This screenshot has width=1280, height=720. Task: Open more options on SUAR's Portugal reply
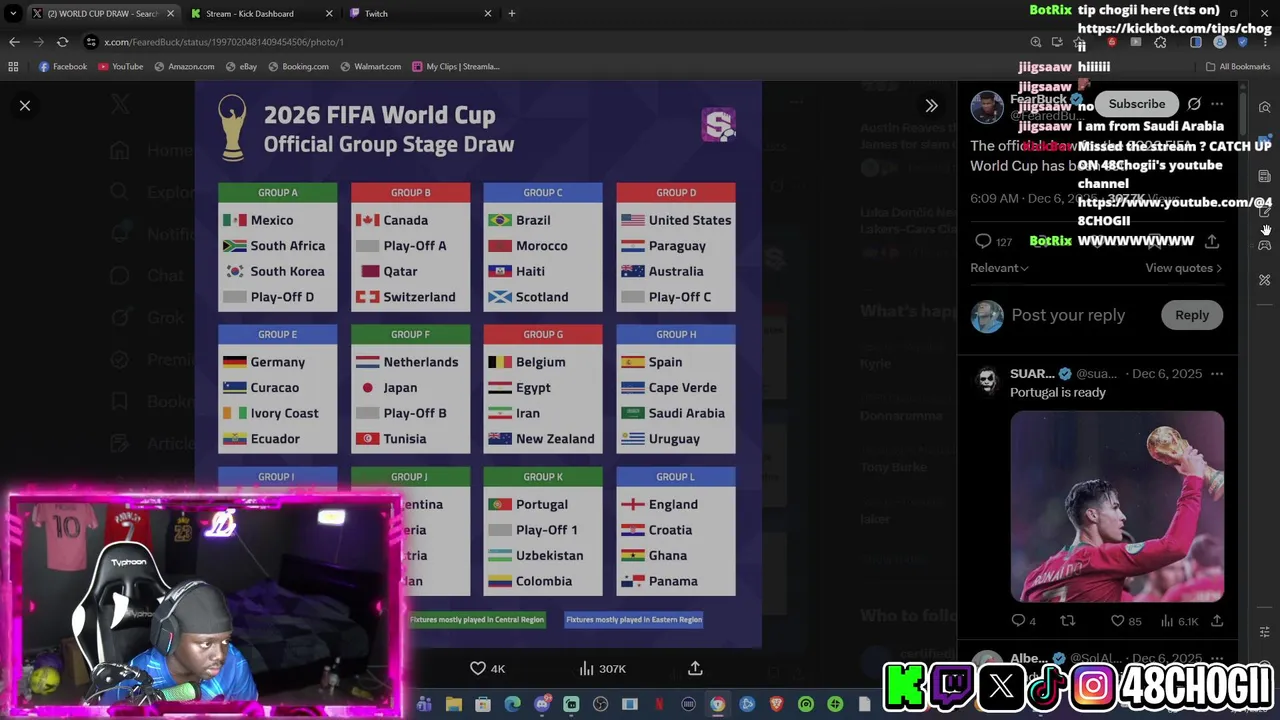coord(1217,374)
